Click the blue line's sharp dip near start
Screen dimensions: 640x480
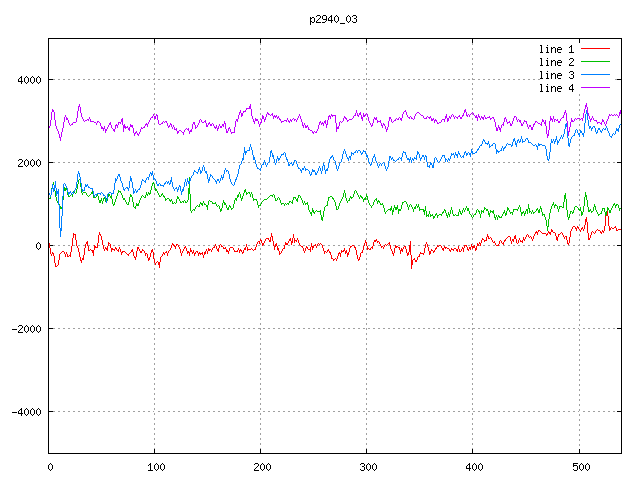tap(60, 234)
